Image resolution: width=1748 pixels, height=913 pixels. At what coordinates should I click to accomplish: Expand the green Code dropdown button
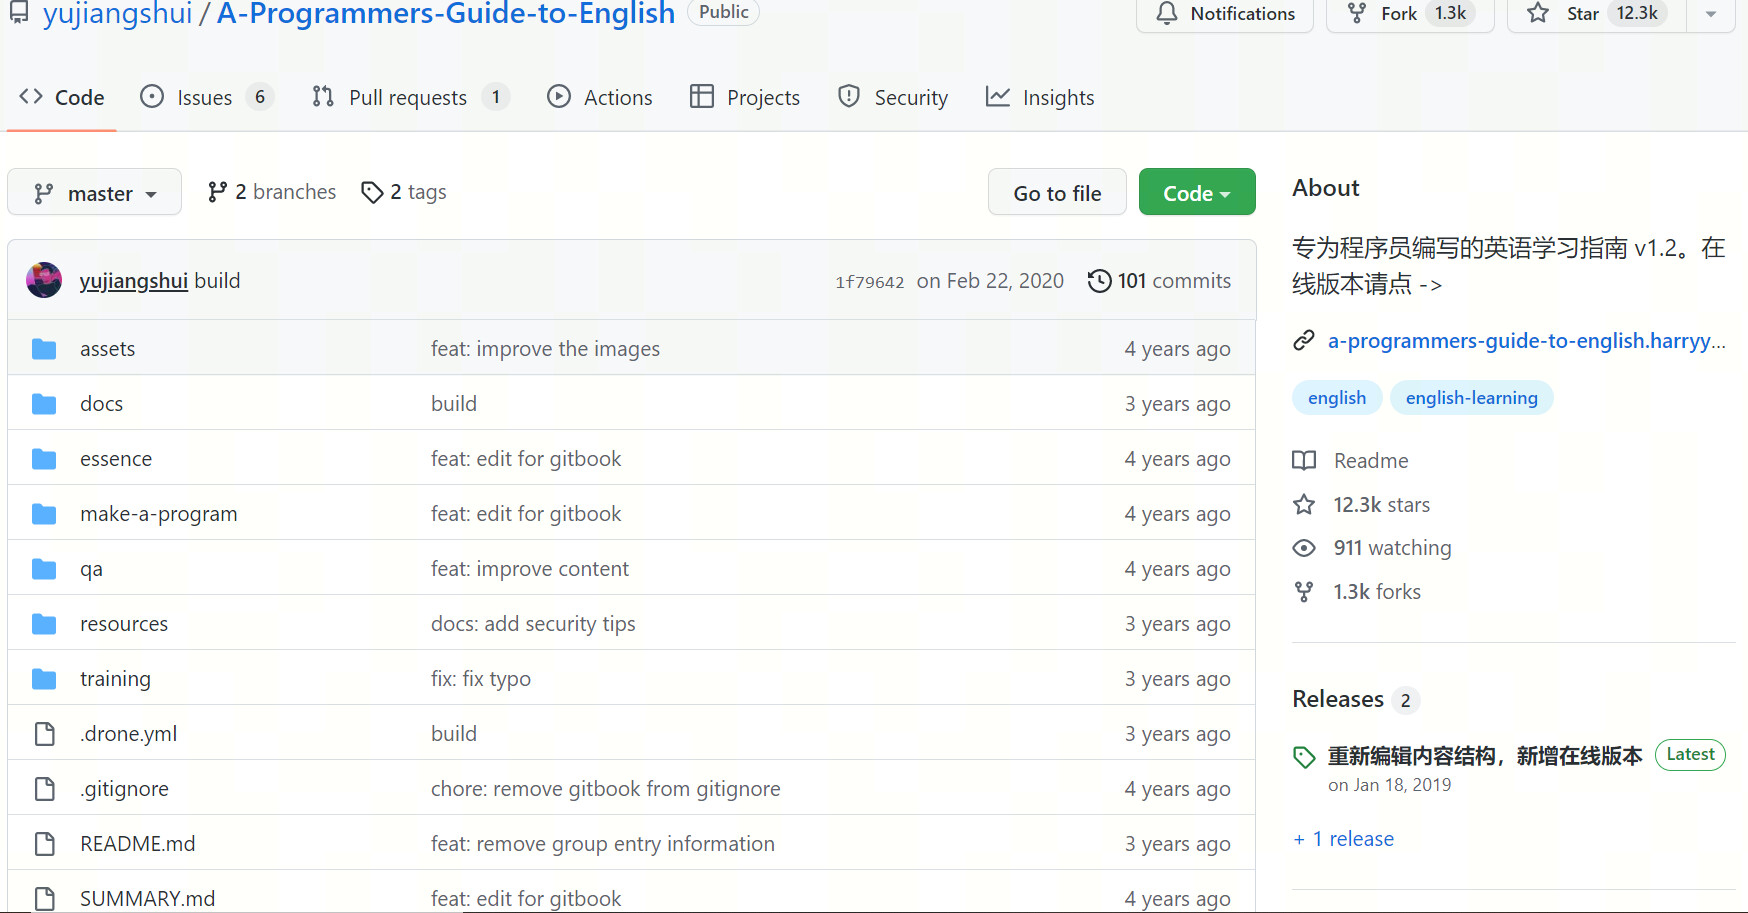[1197, 192]
